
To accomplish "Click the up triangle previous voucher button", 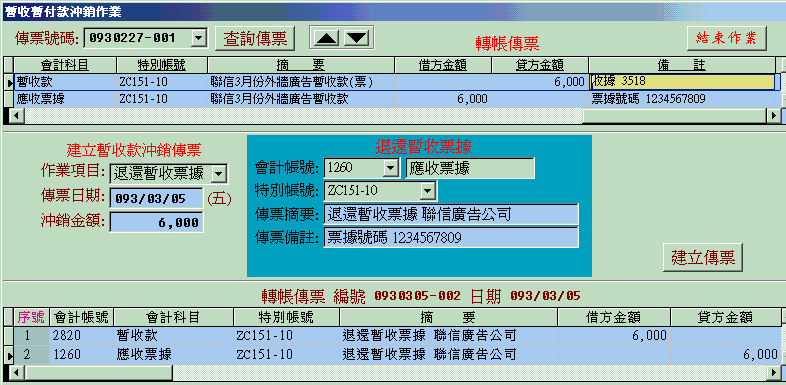I will [326, 38].
